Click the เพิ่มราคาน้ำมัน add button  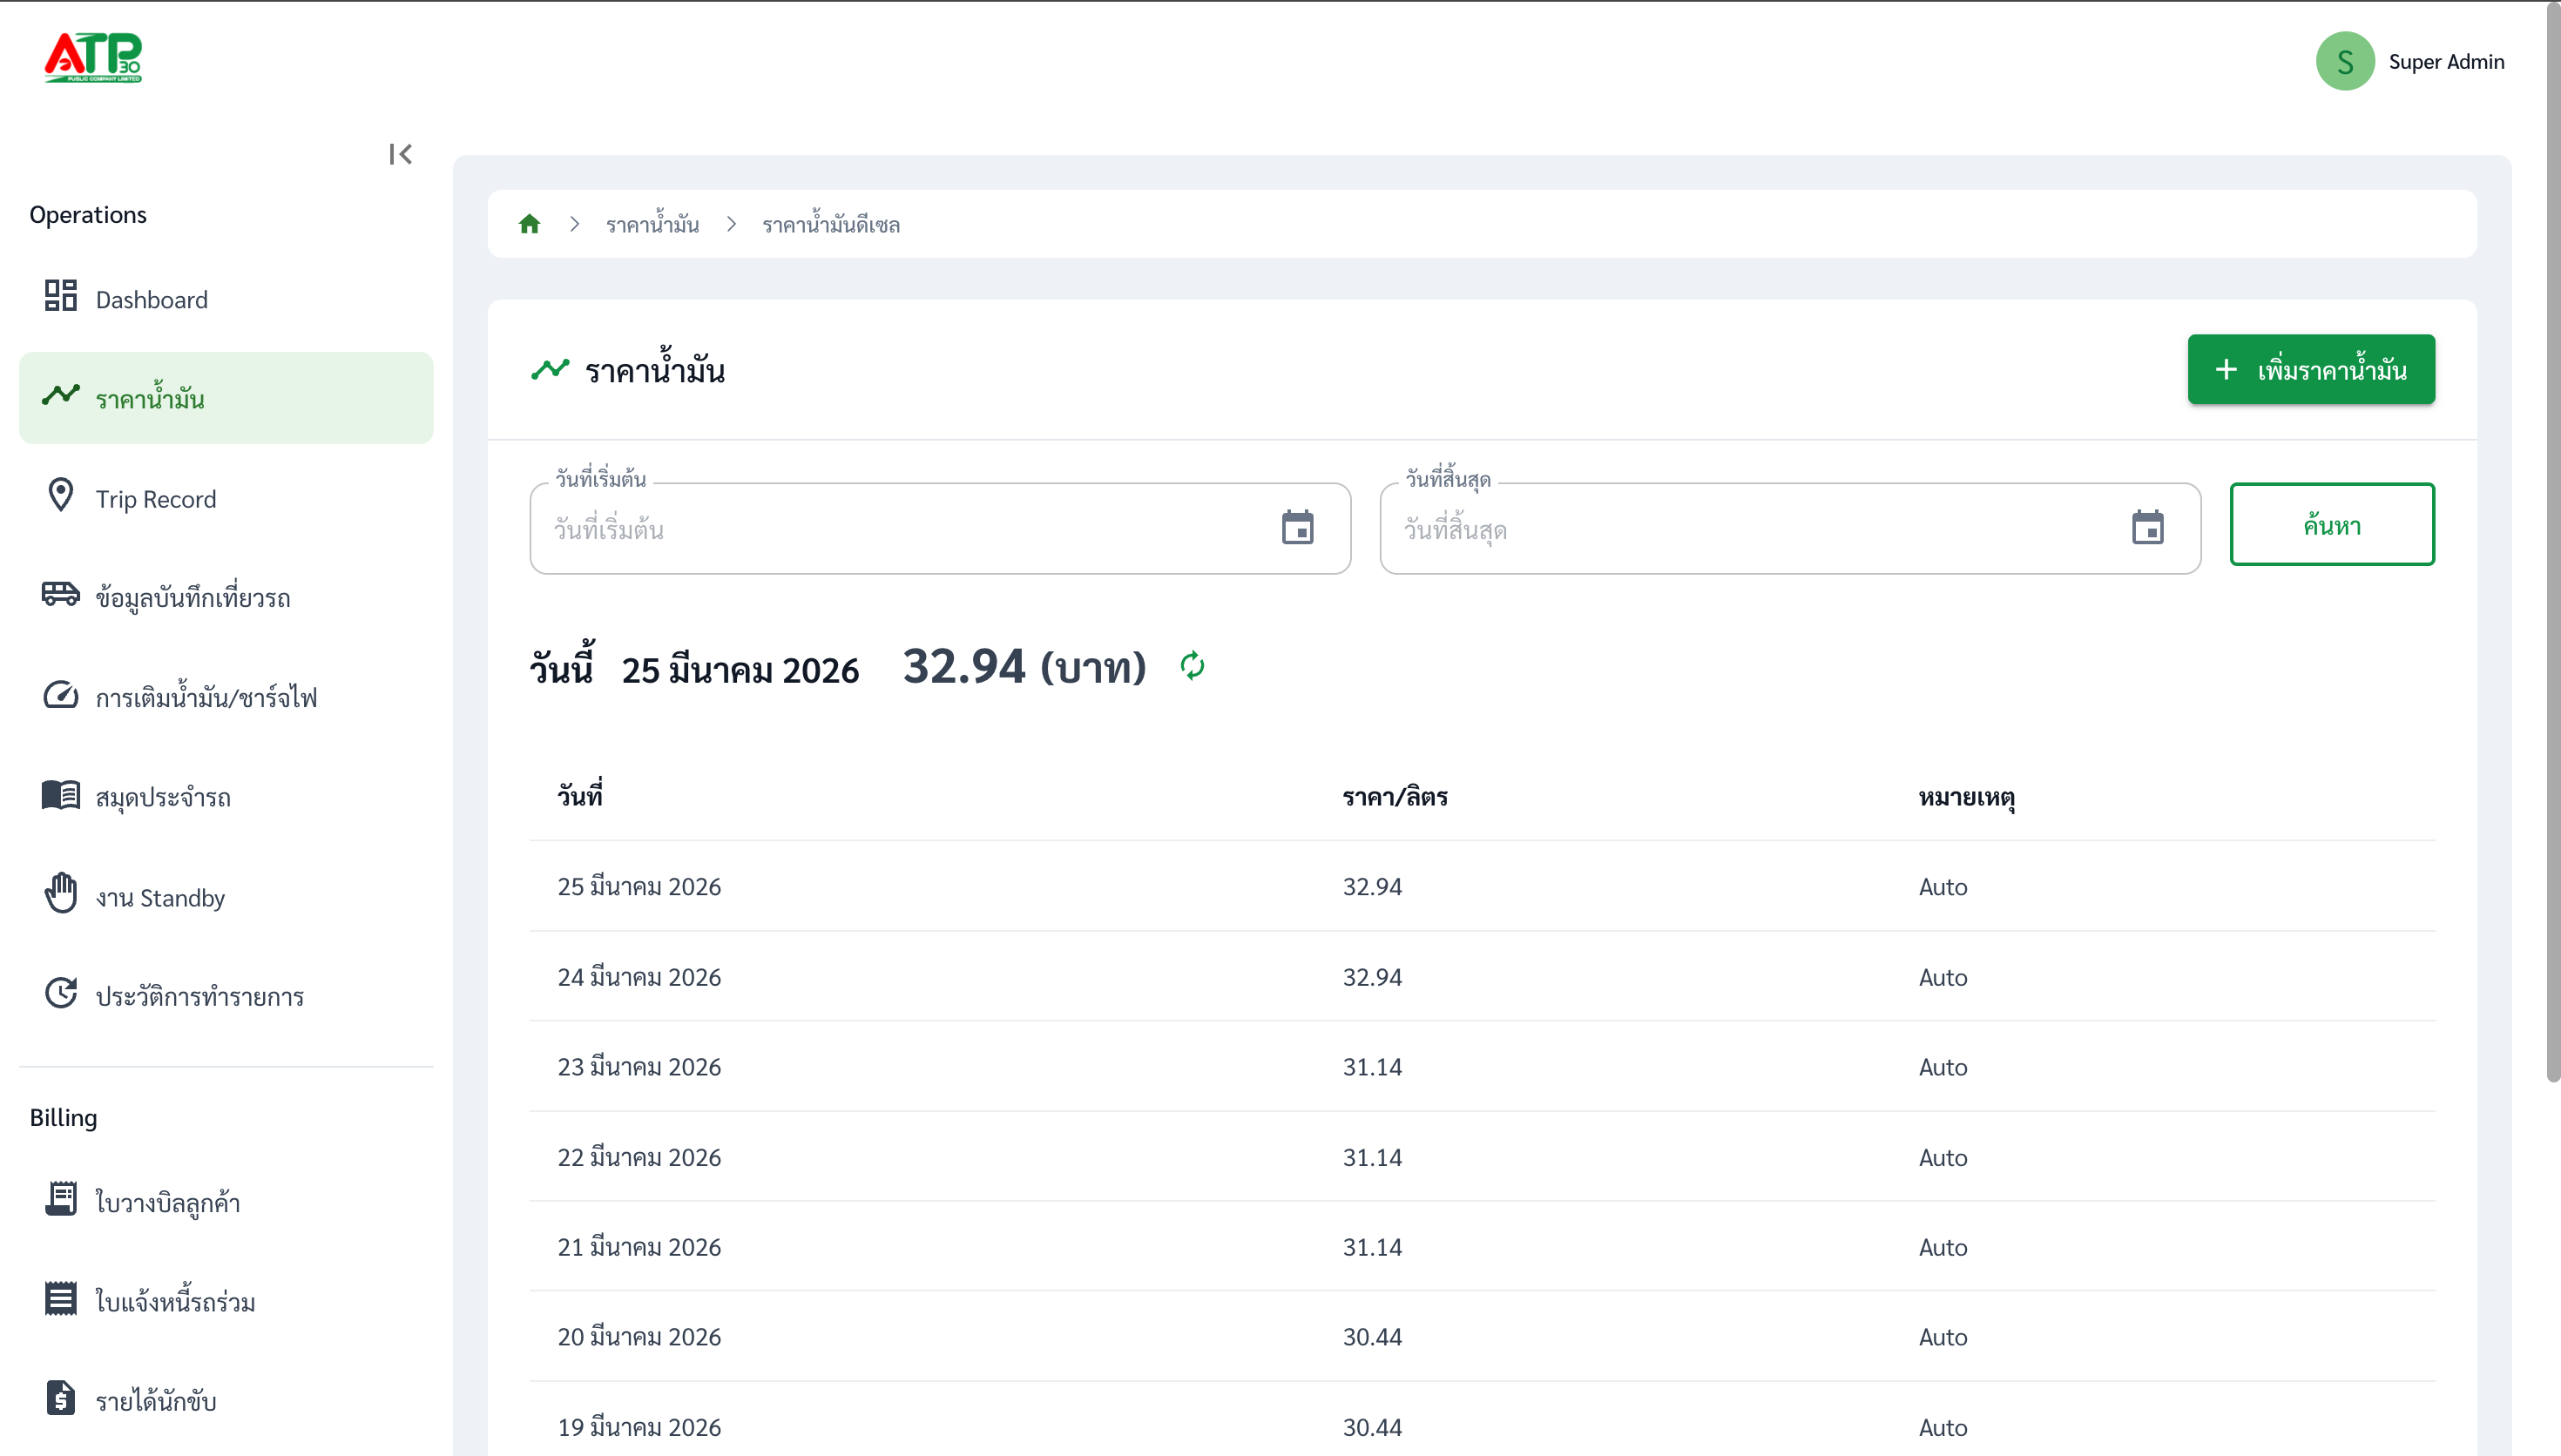click(x=2311, y=369)
